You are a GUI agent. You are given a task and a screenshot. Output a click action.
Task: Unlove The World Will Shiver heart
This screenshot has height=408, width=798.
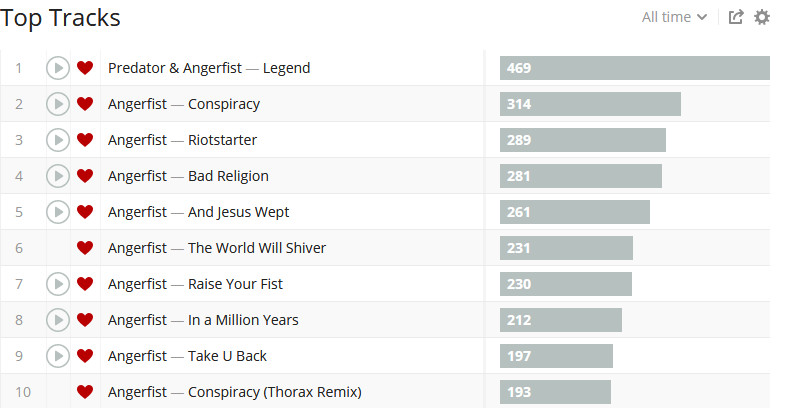tap(85, 248)
